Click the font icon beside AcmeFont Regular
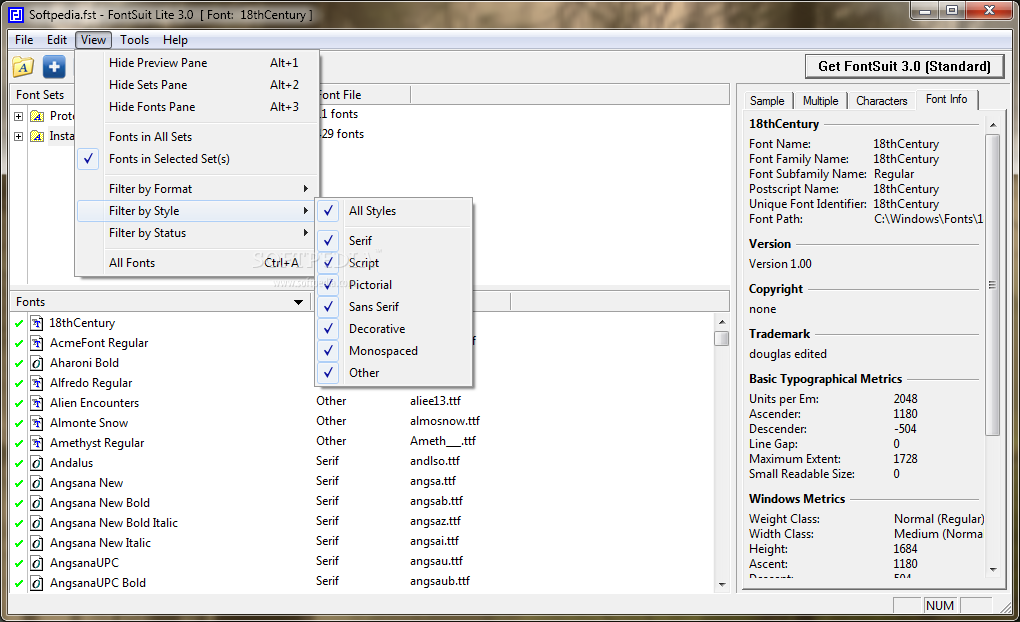1020x622 pixels. click(x=37, y=344)
